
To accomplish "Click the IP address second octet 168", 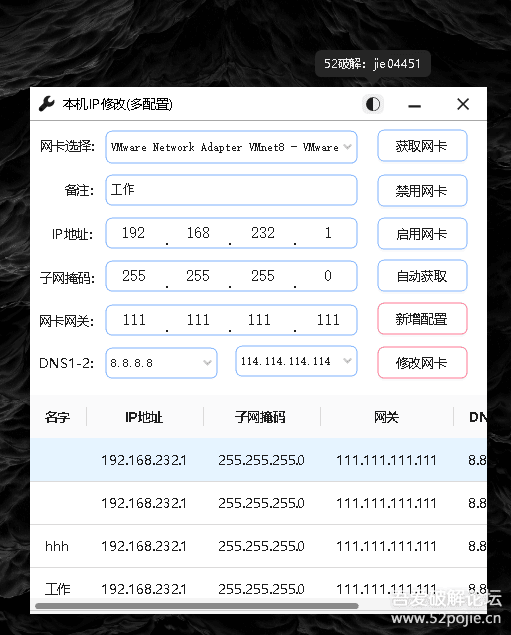I will [198, 233].
